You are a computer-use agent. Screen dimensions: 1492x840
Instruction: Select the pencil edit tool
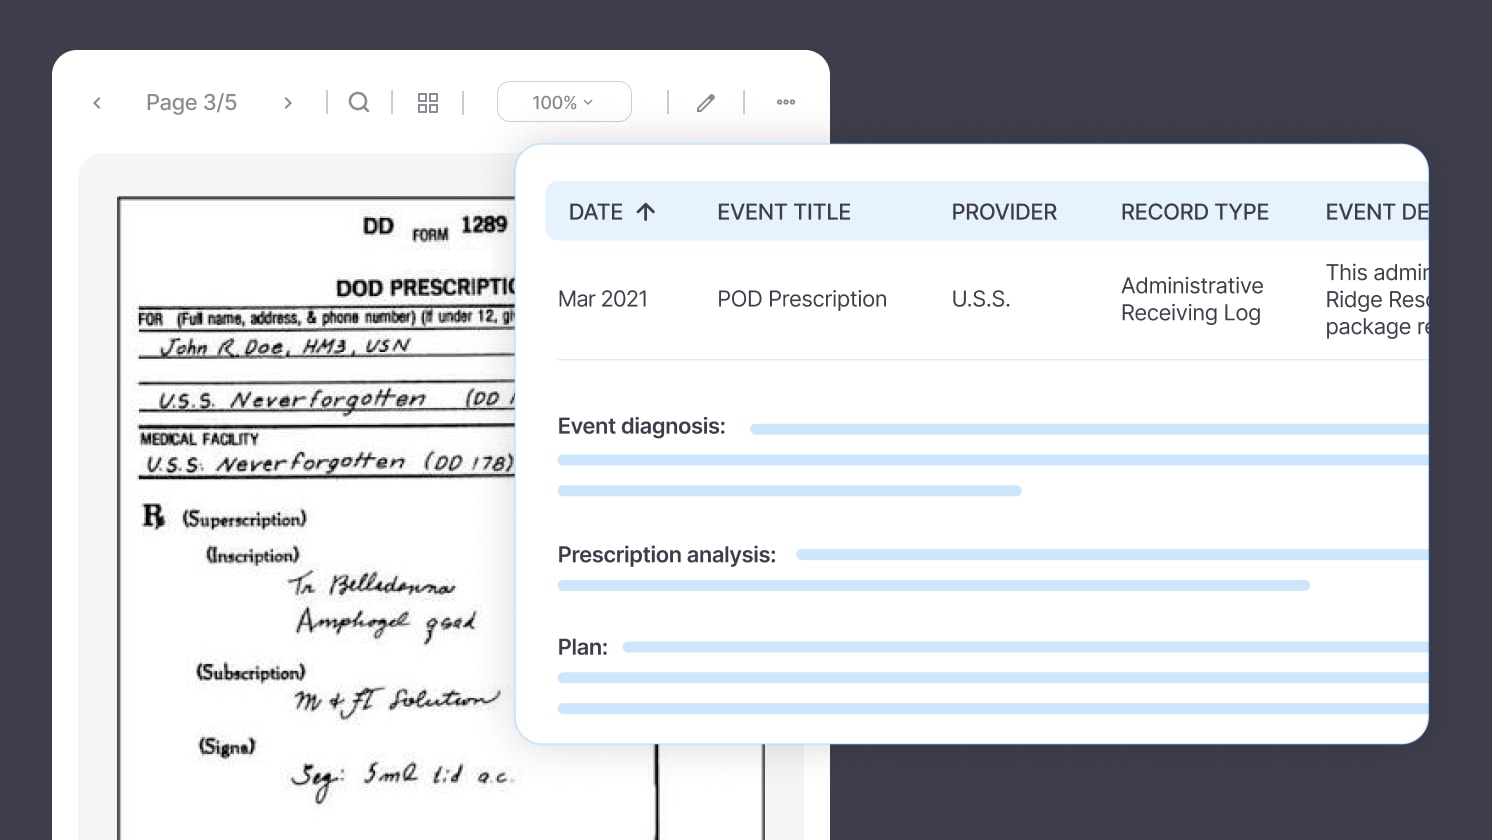(706, 103)
